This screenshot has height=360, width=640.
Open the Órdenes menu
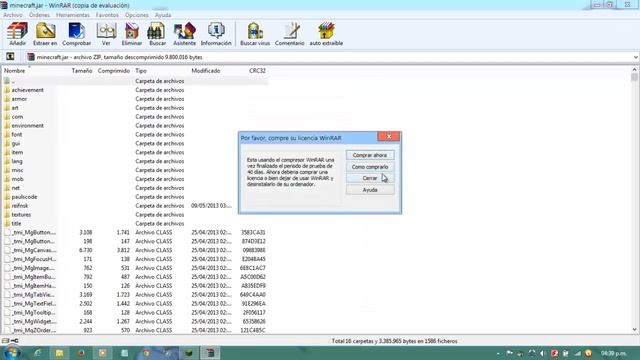[x=39, y=15]
